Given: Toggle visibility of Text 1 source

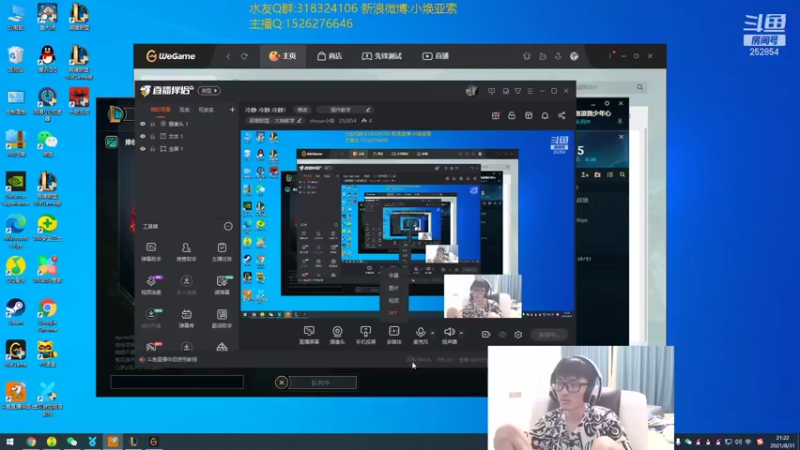Looking at the screenshot, I should tap(143, 136).
